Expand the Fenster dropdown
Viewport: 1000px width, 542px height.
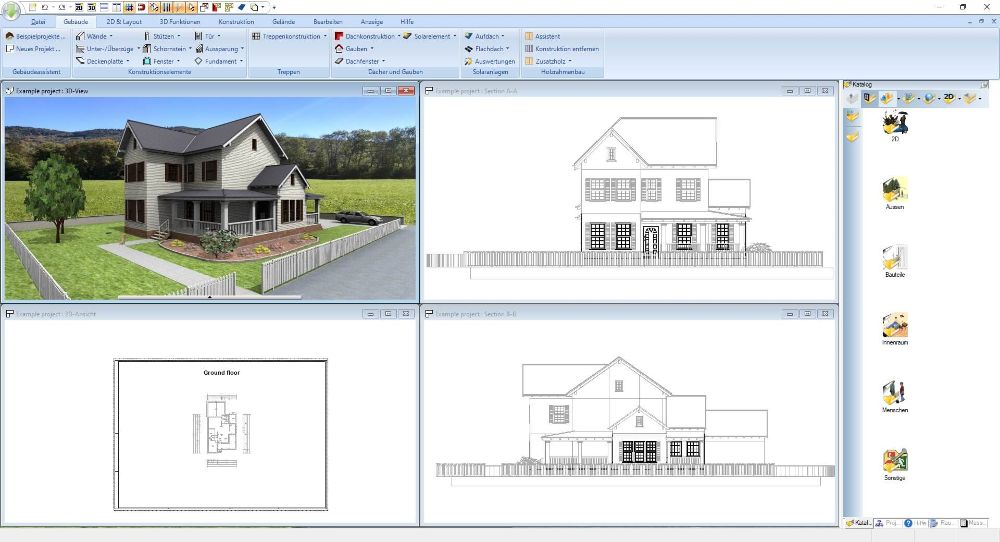tap(167, 61)
